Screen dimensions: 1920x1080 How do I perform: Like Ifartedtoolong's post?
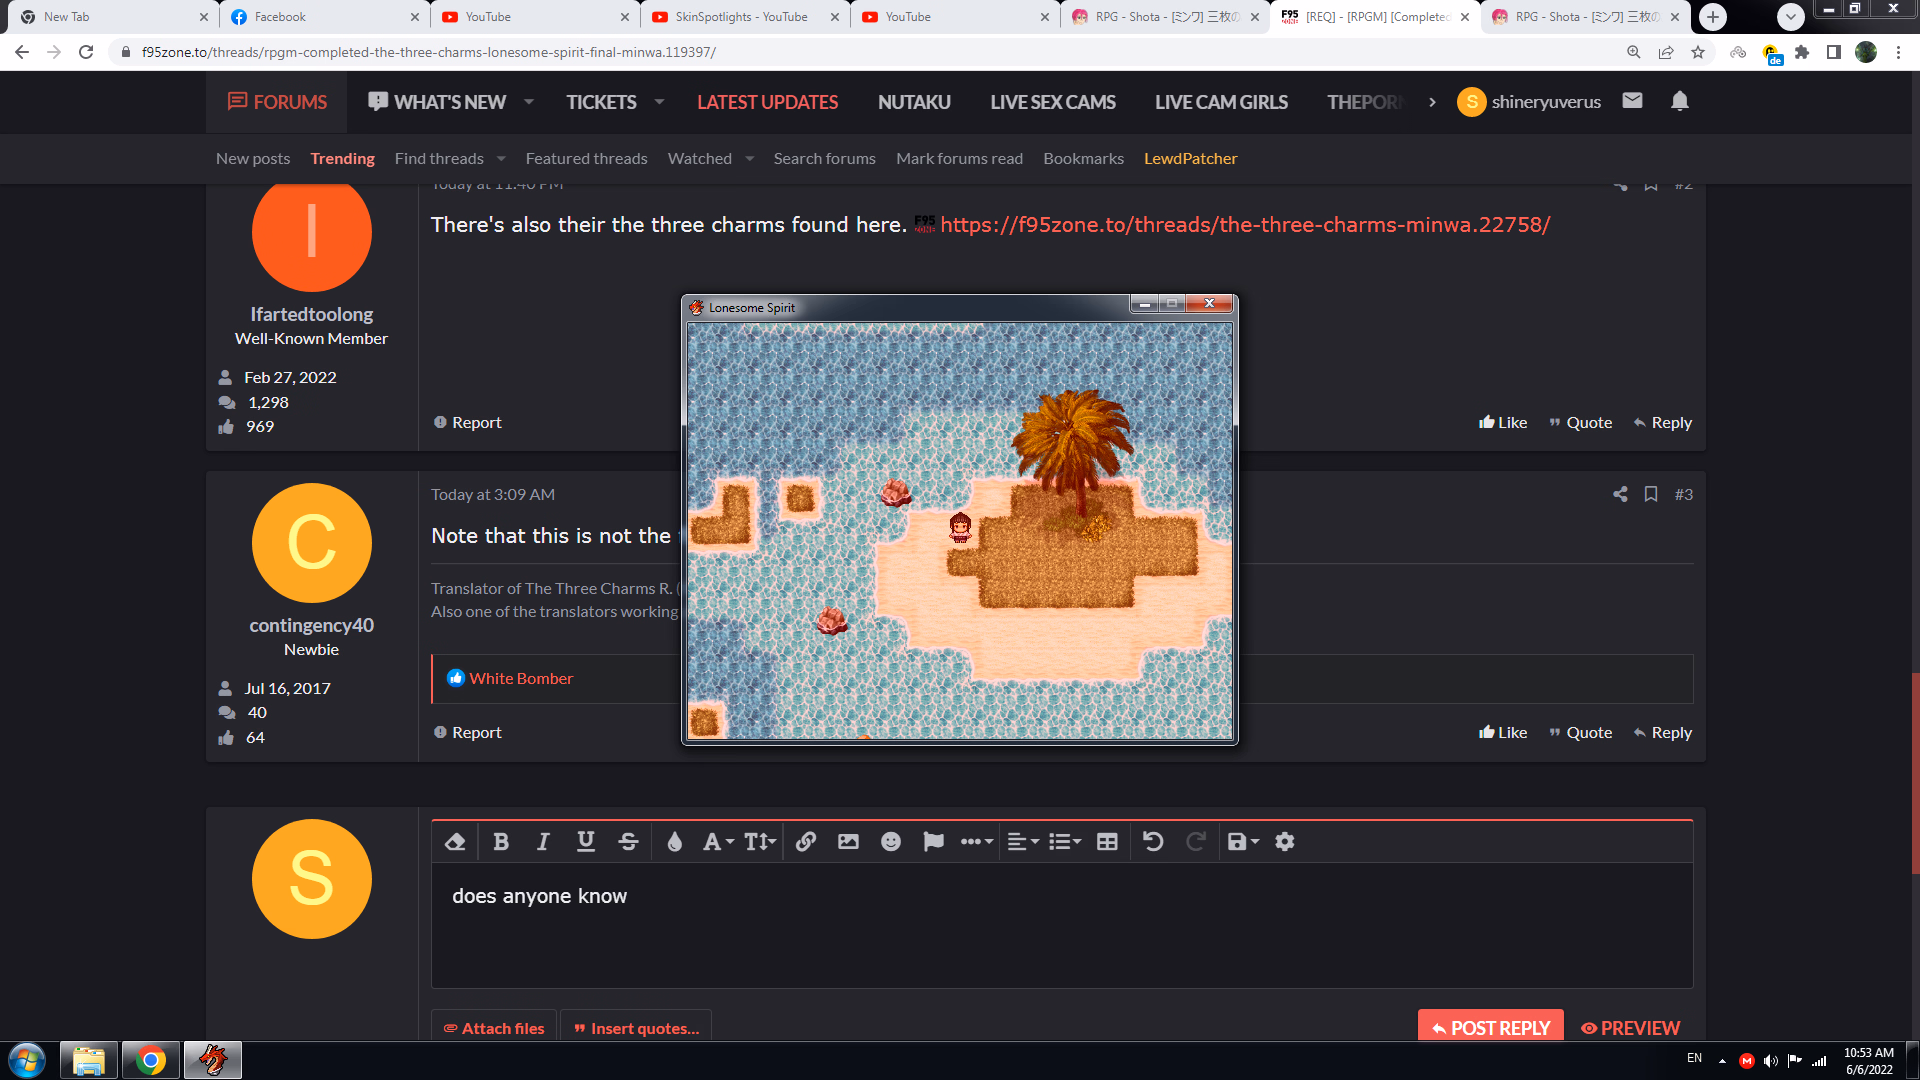tap(1503, 422)
